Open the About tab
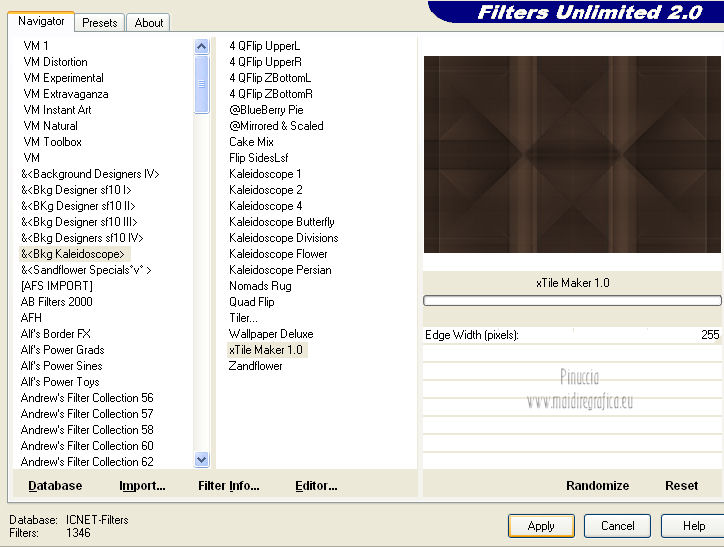Viewport: 724px width, 547px height. [x=148, y=23]
